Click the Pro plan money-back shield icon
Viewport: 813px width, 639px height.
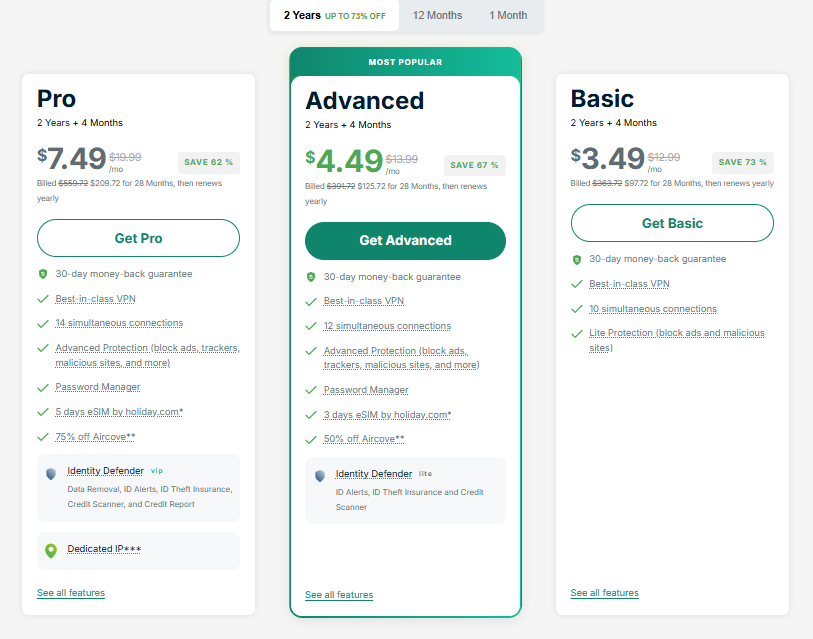click(43, 274)
